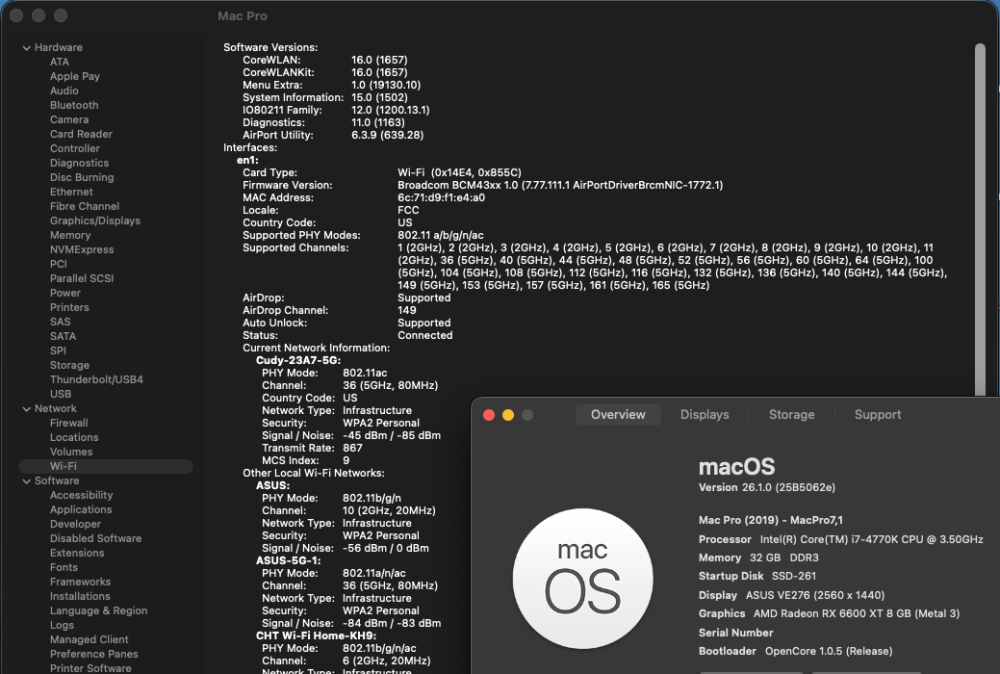
Task: Click the Bootloader OpenCore 1.0.5 line
Action: pos(795,651)
